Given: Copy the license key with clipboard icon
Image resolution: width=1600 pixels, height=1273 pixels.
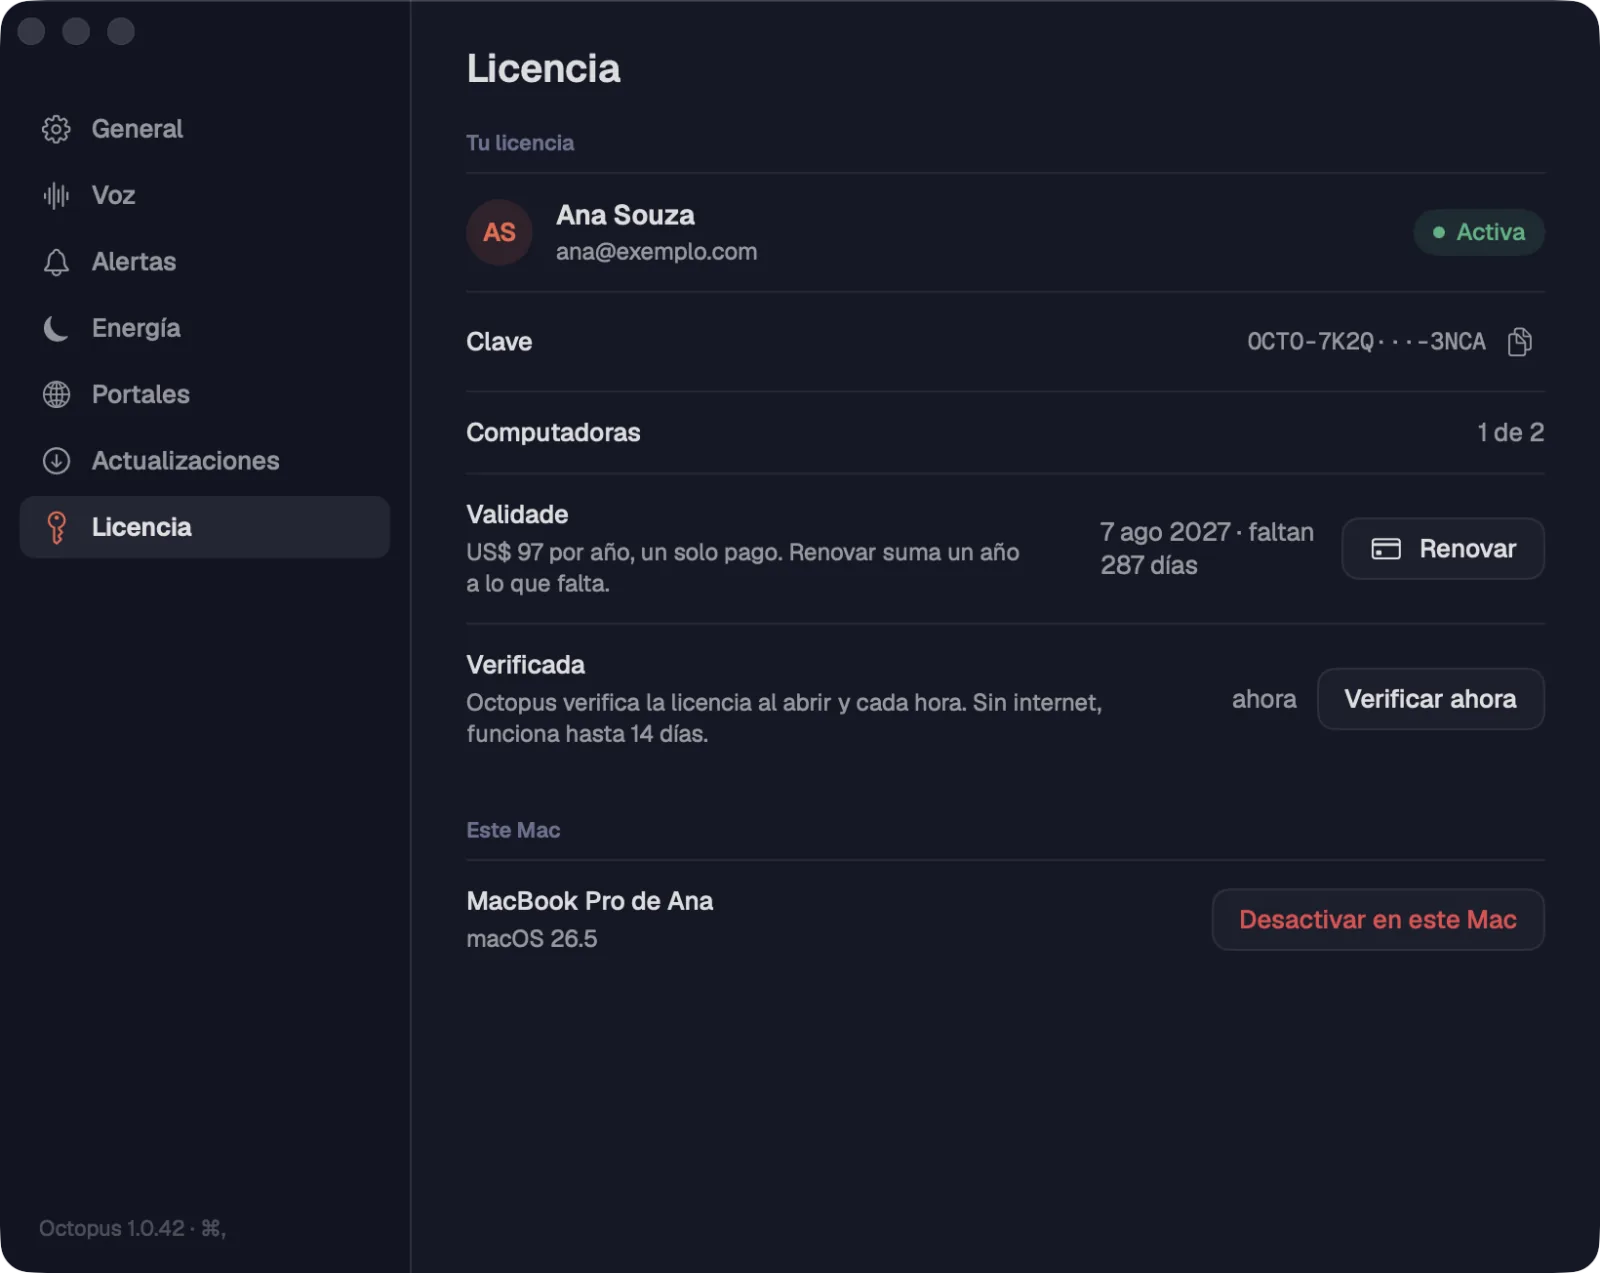Looking at the screenshot, I should (x=1519, y=342).
